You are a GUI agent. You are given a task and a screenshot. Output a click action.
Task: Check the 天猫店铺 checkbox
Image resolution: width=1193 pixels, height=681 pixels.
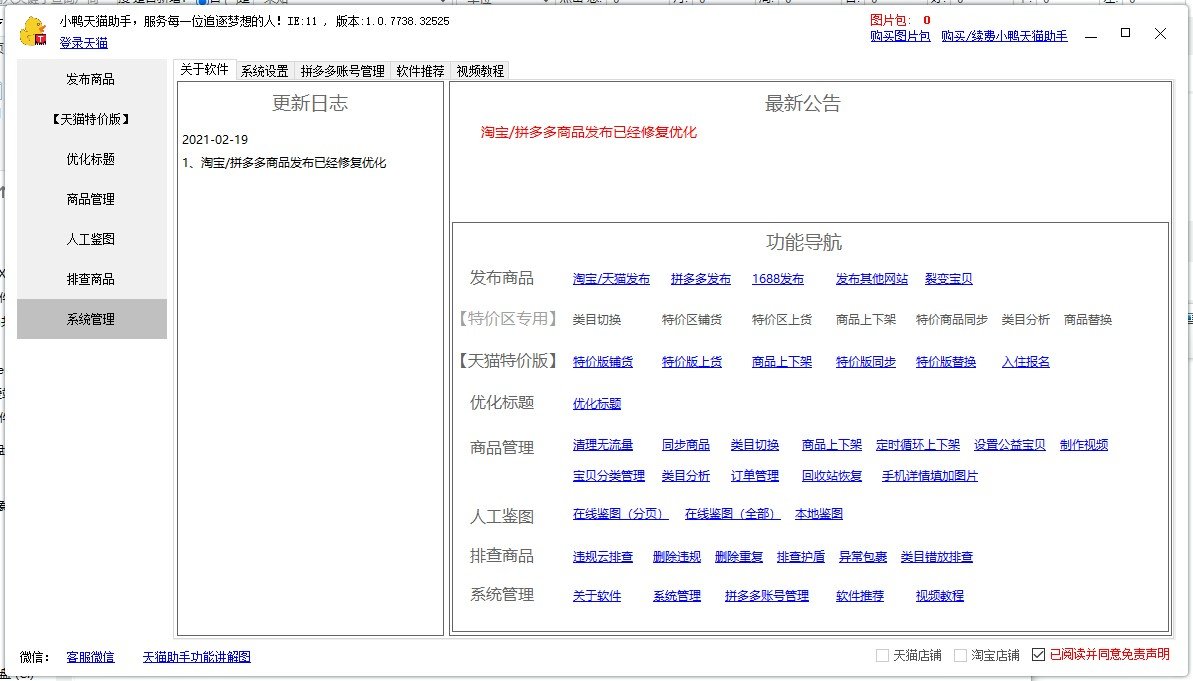click(882, 656)
